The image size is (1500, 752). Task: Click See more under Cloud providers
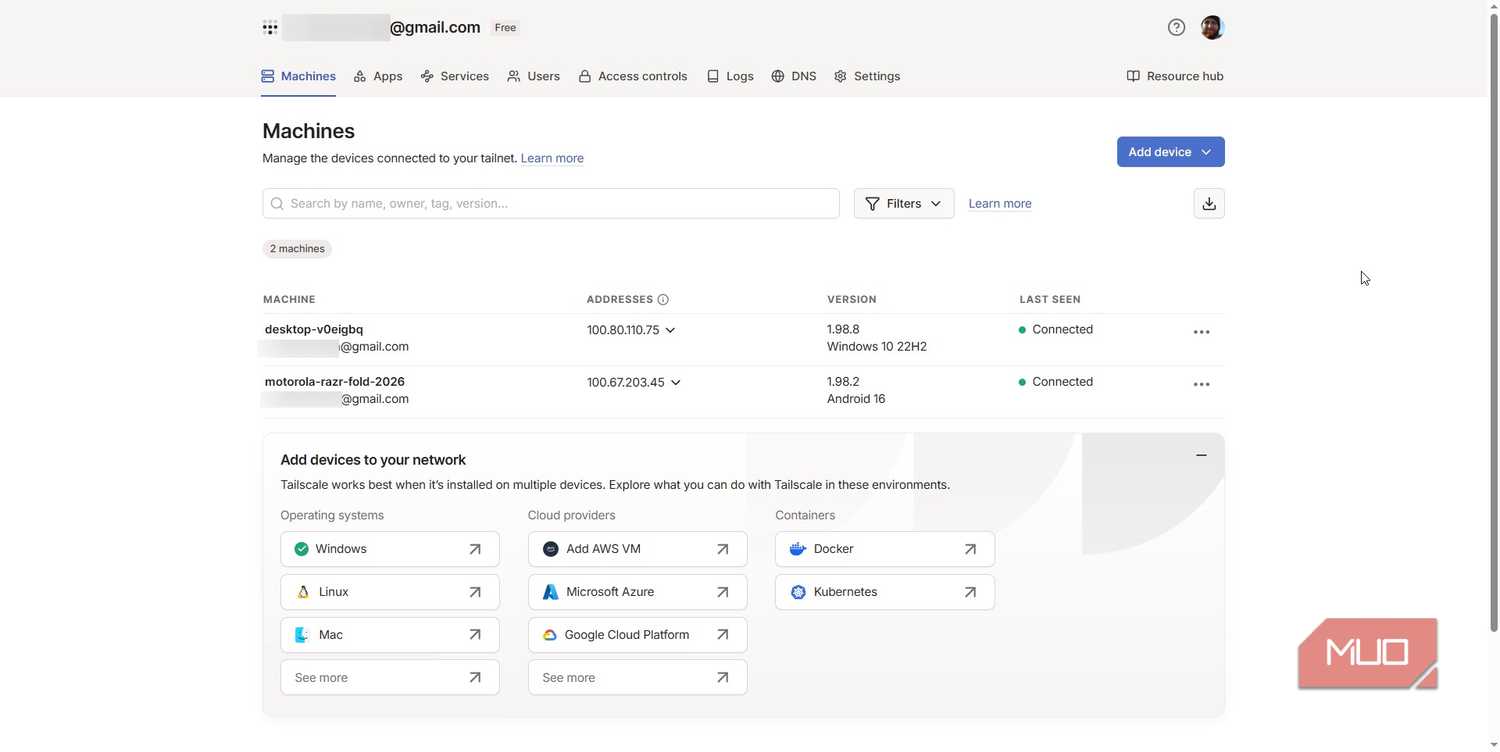[638, 678]
